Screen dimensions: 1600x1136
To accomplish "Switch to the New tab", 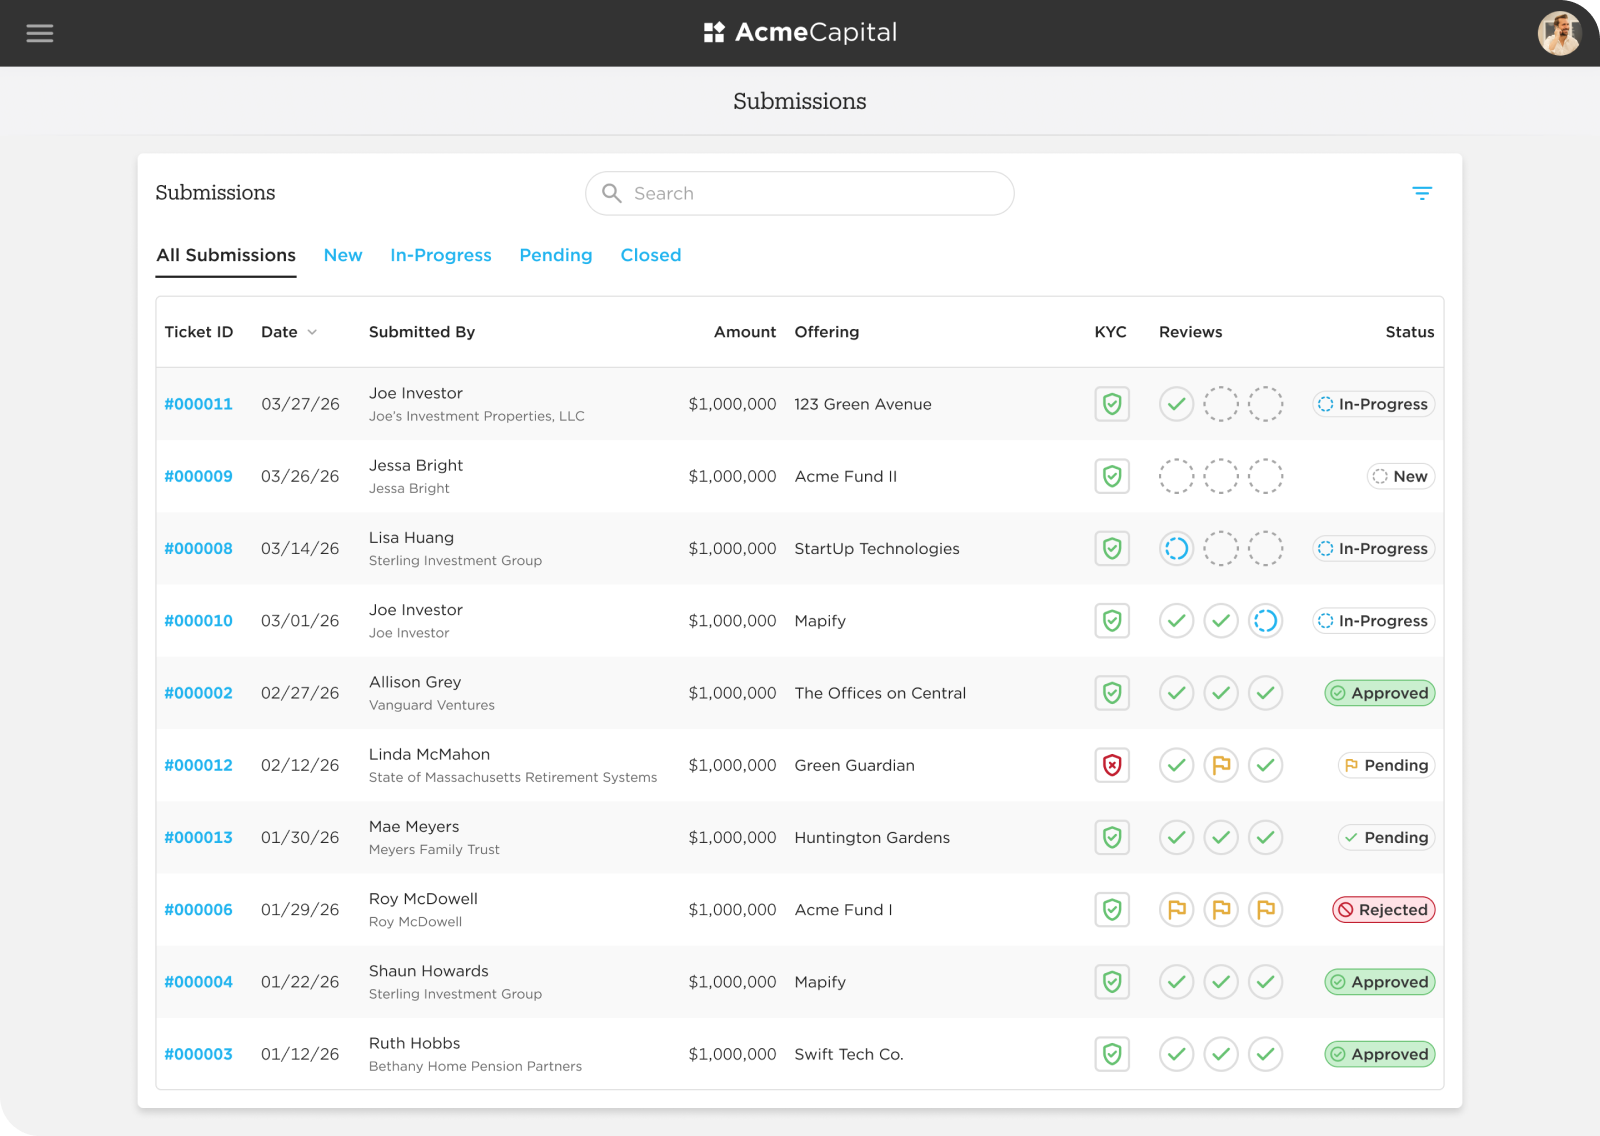I will coord(343,255).
